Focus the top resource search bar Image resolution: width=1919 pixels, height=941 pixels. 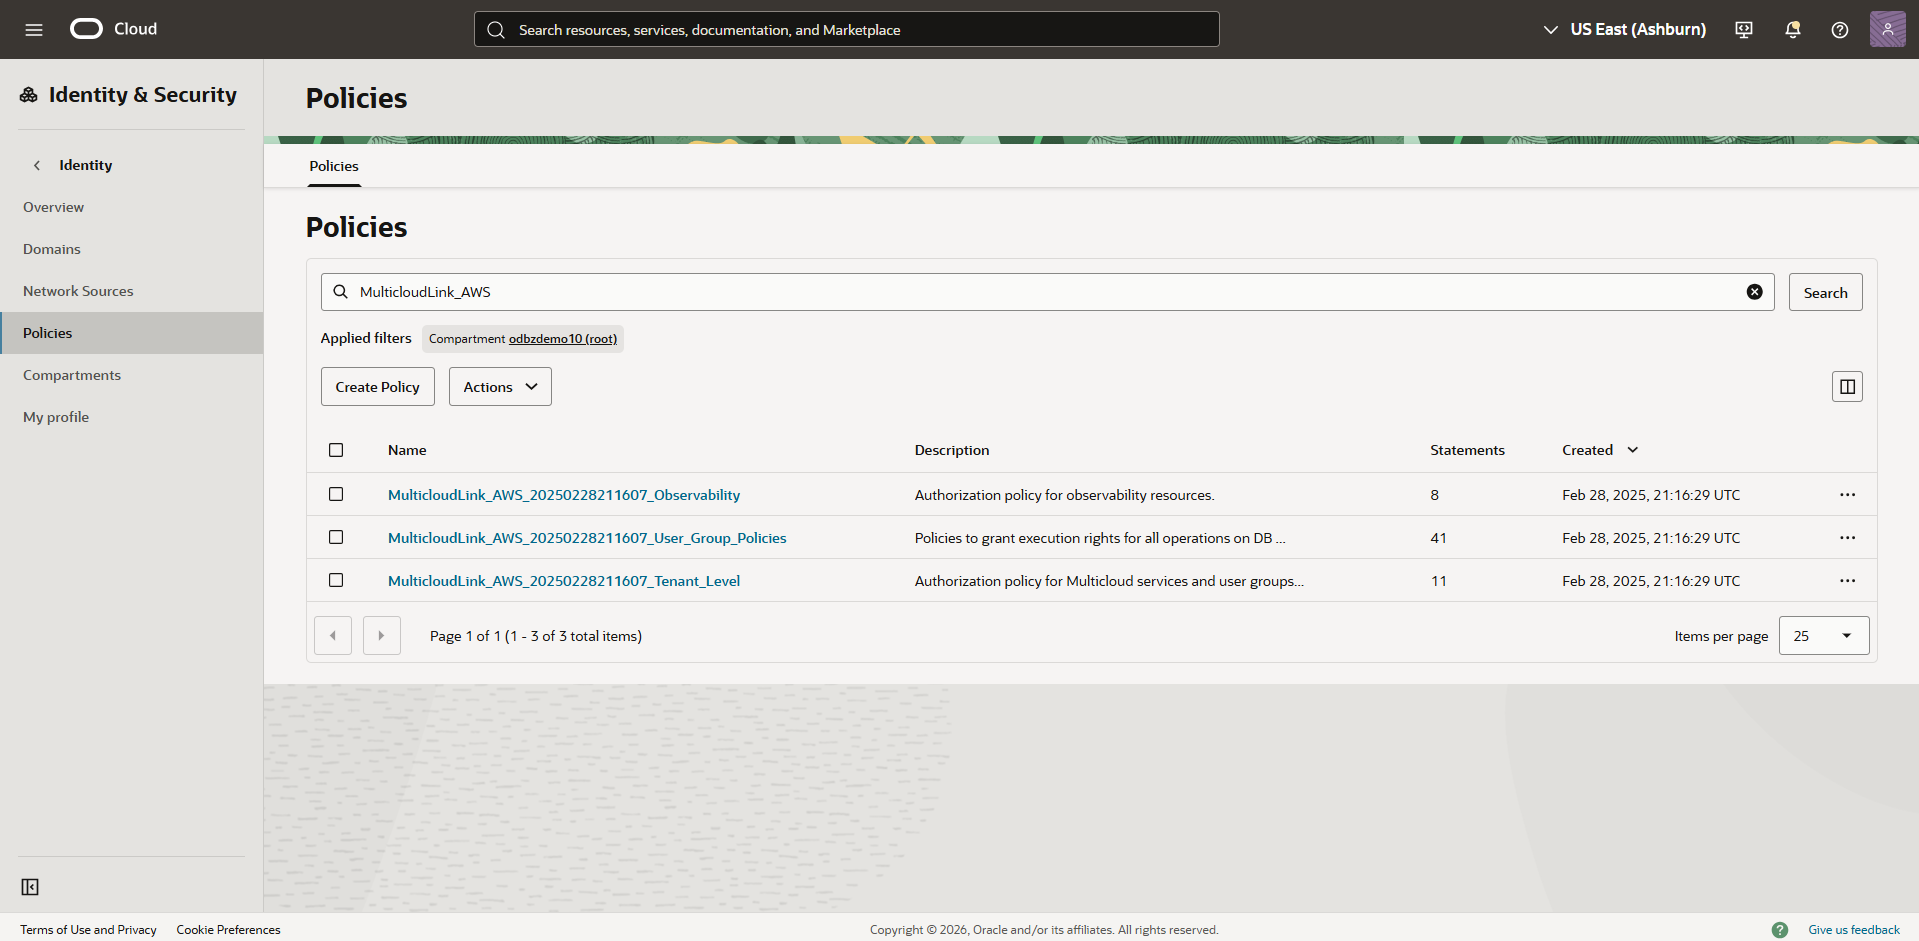pyautogui.click(x=846, y=30)
